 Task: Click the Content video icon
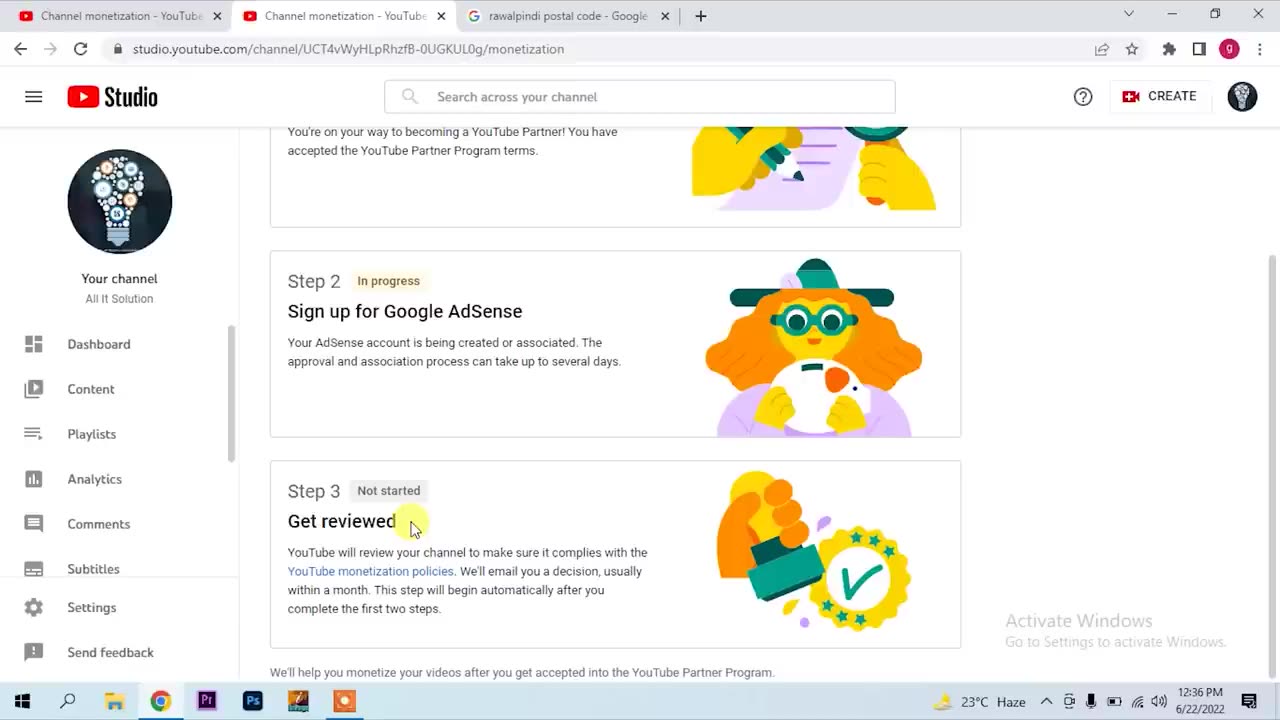point(34,389)
